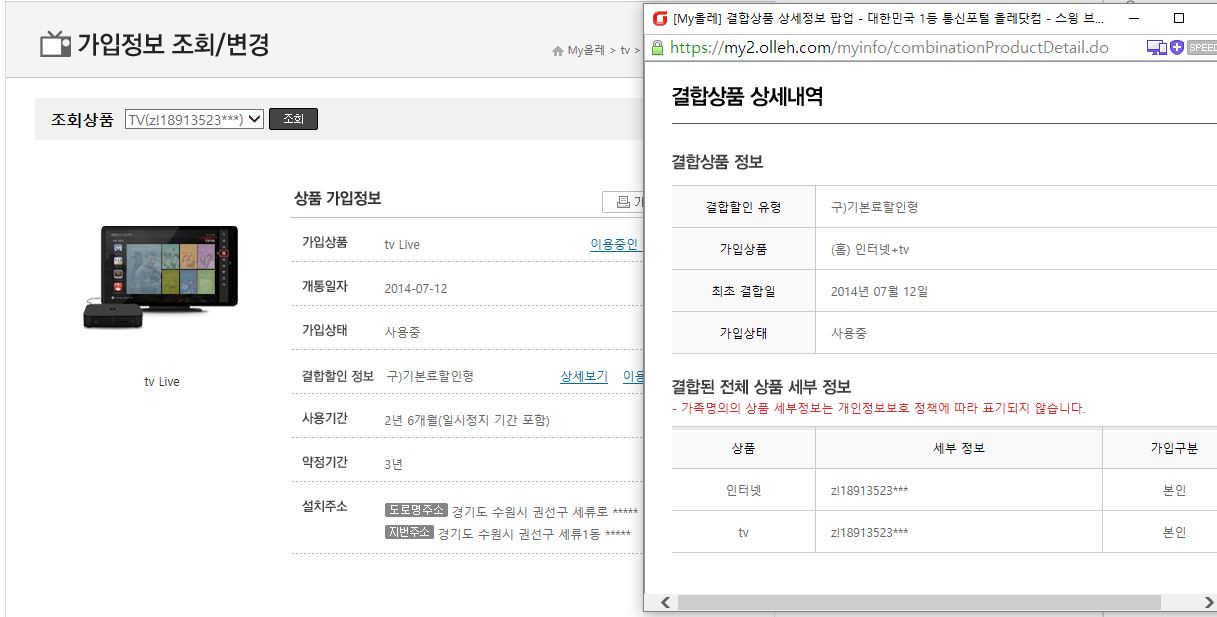Click the green padlock security icon
This screenshot has height=617, width=1217.
click(657, 47)
